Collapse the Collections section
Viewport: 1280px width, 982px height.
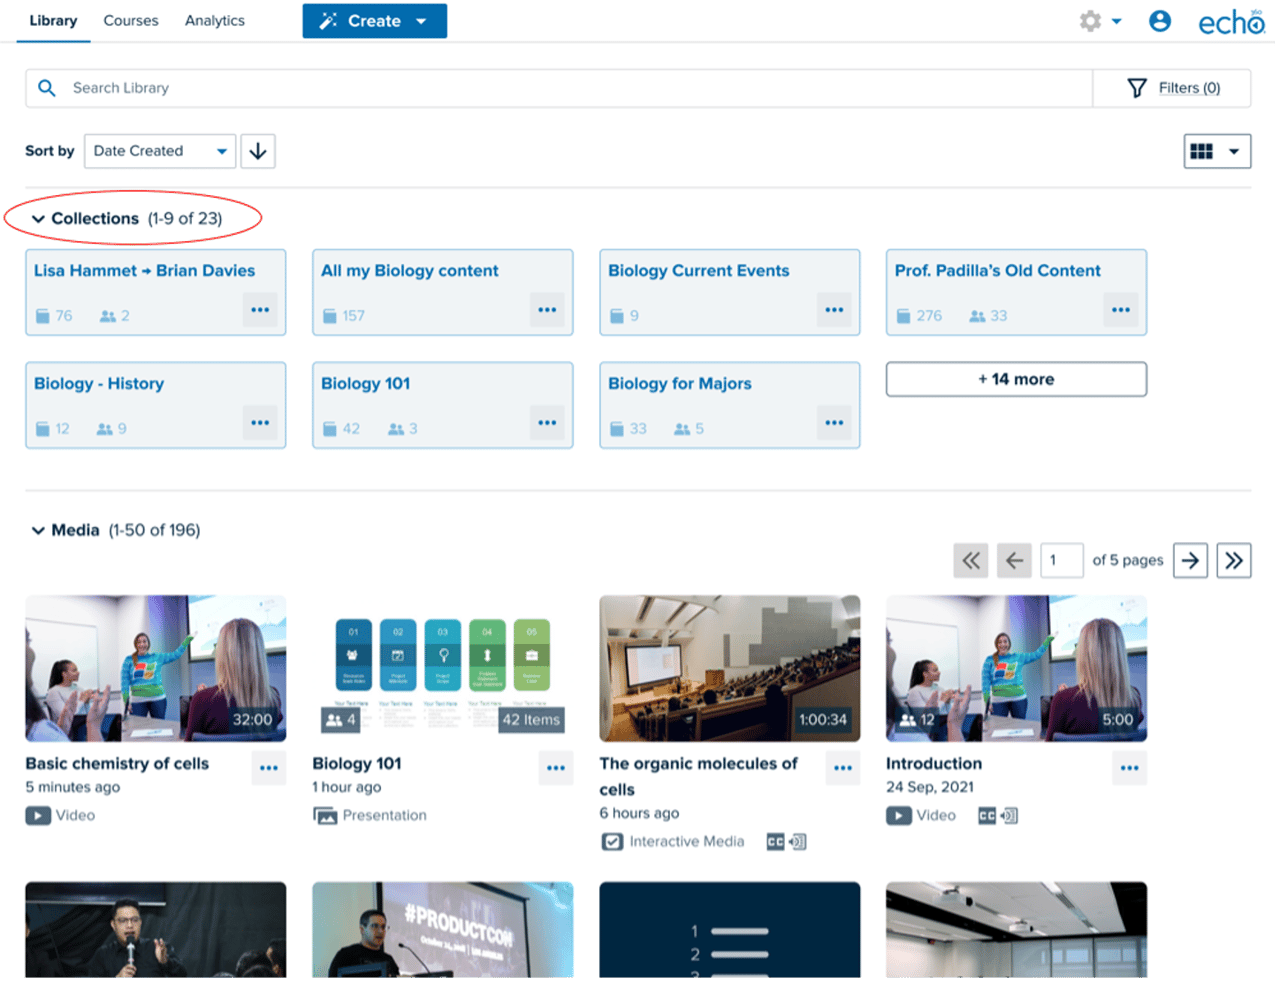[38, 219]
